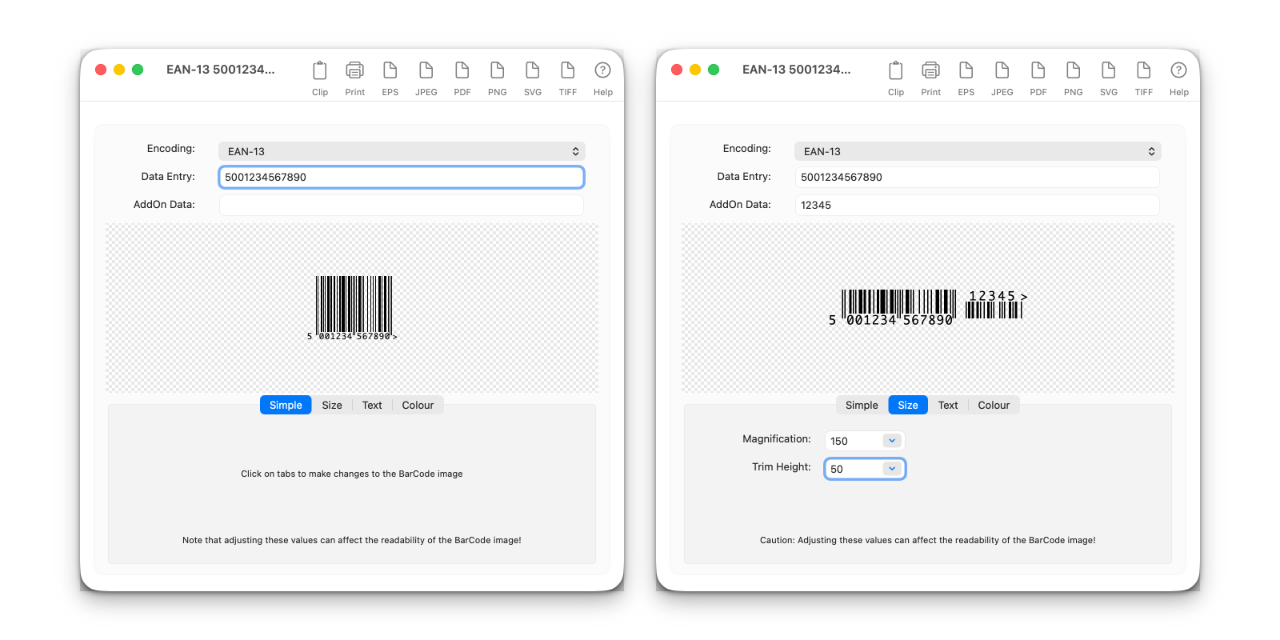Click barcode preview image in left window
The height and width of the screenshot is (640, 1280).
tap(352, 309)
